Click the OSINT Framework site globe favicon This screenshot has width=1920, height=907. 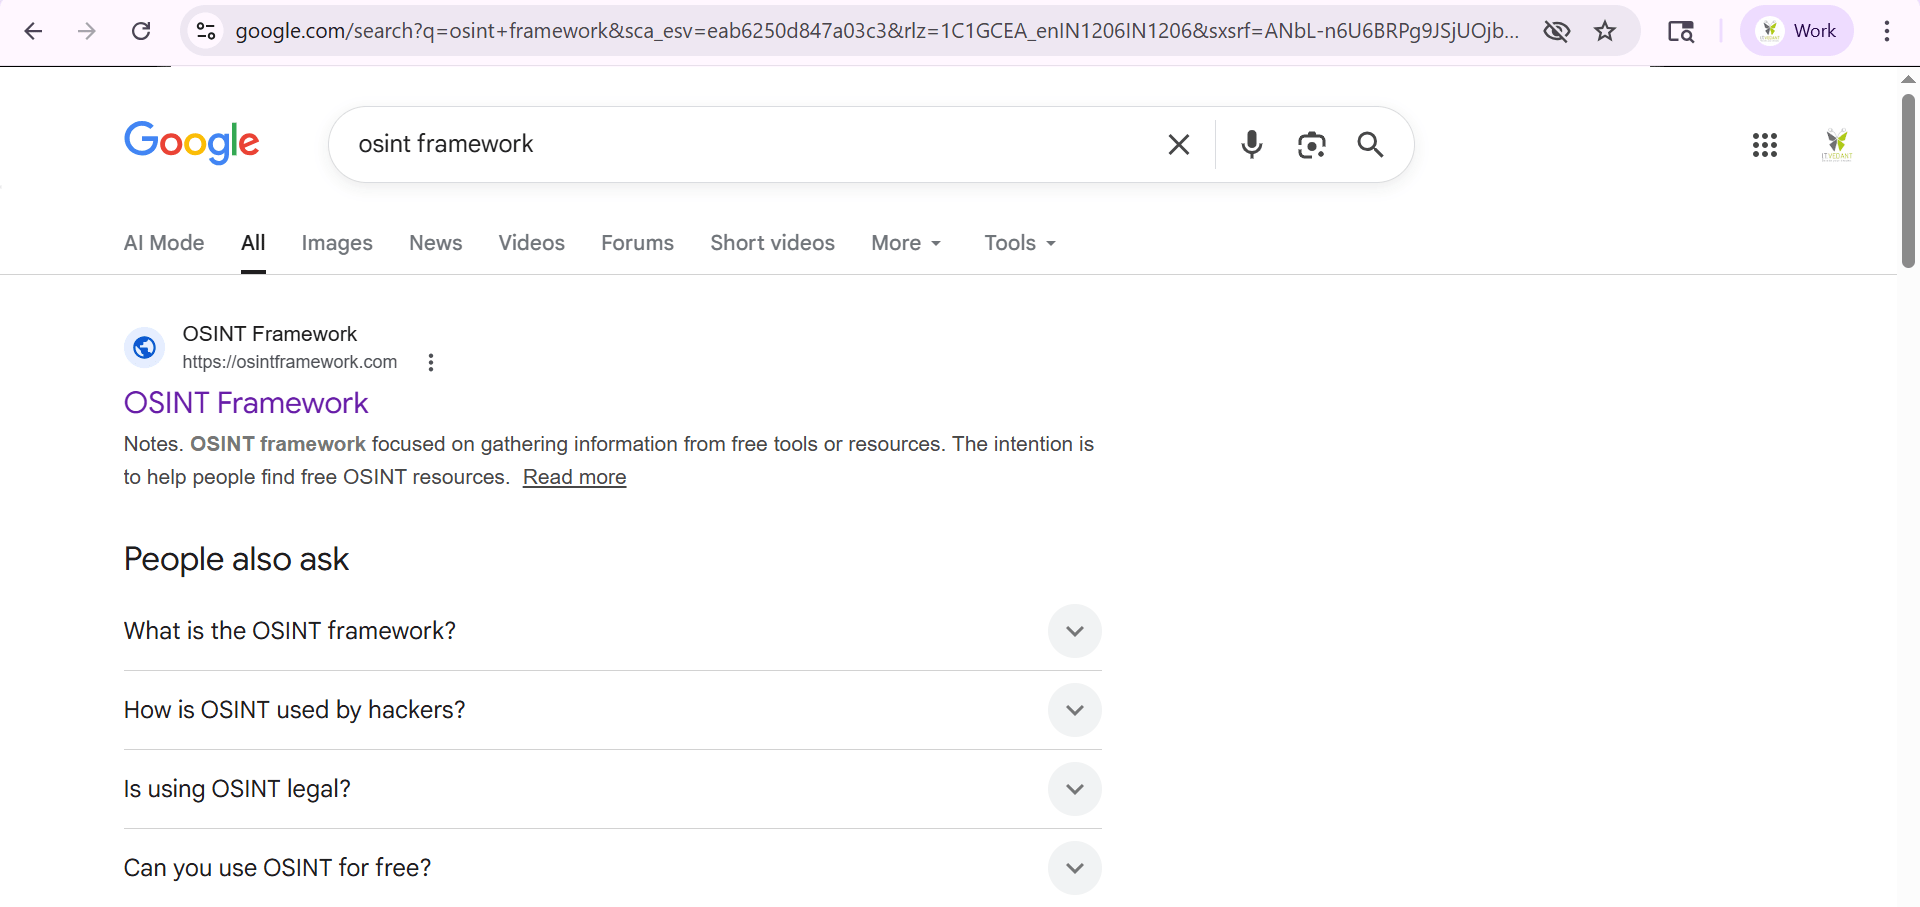[x=145, y=347]
